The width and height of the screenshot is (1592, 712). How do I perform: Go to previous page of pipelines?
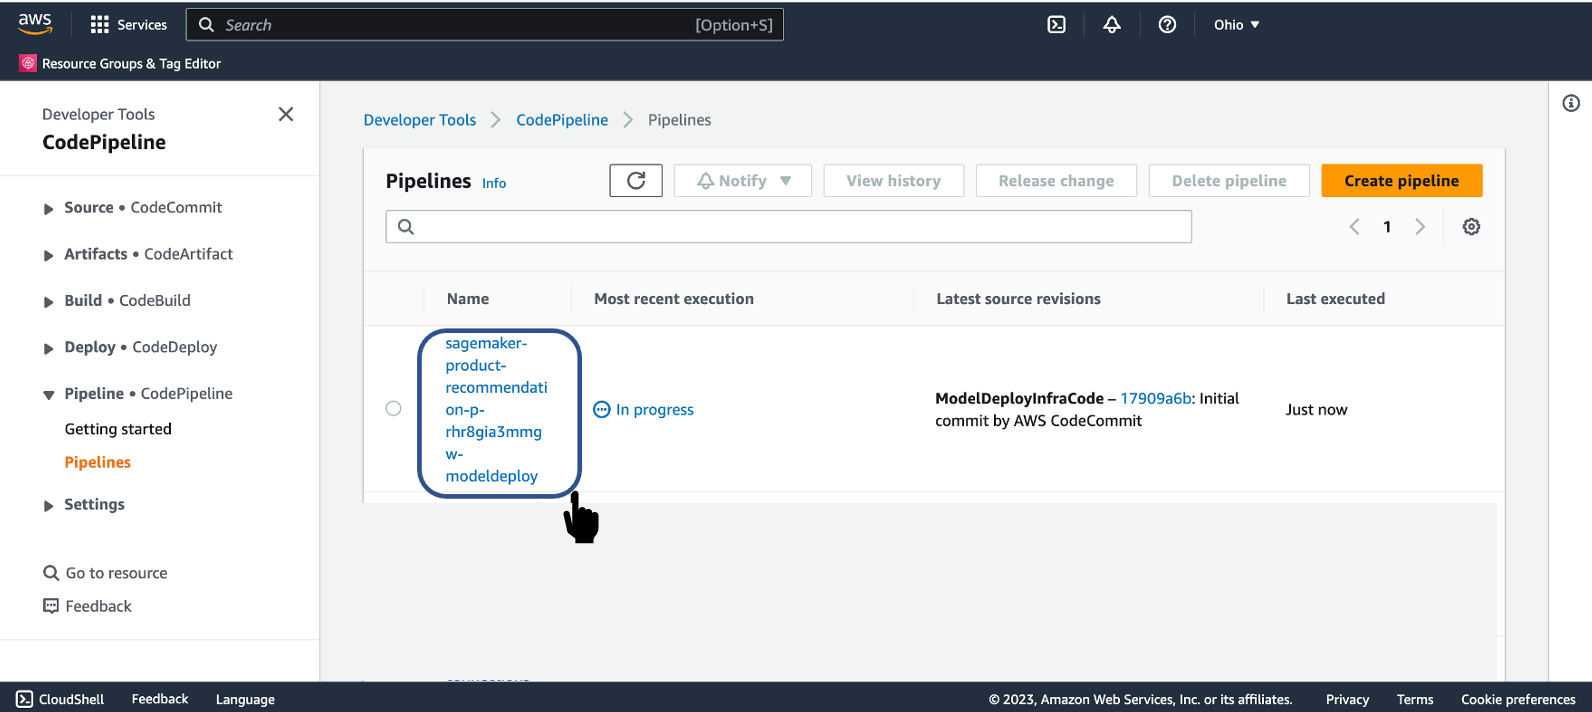coord(1354,227)
